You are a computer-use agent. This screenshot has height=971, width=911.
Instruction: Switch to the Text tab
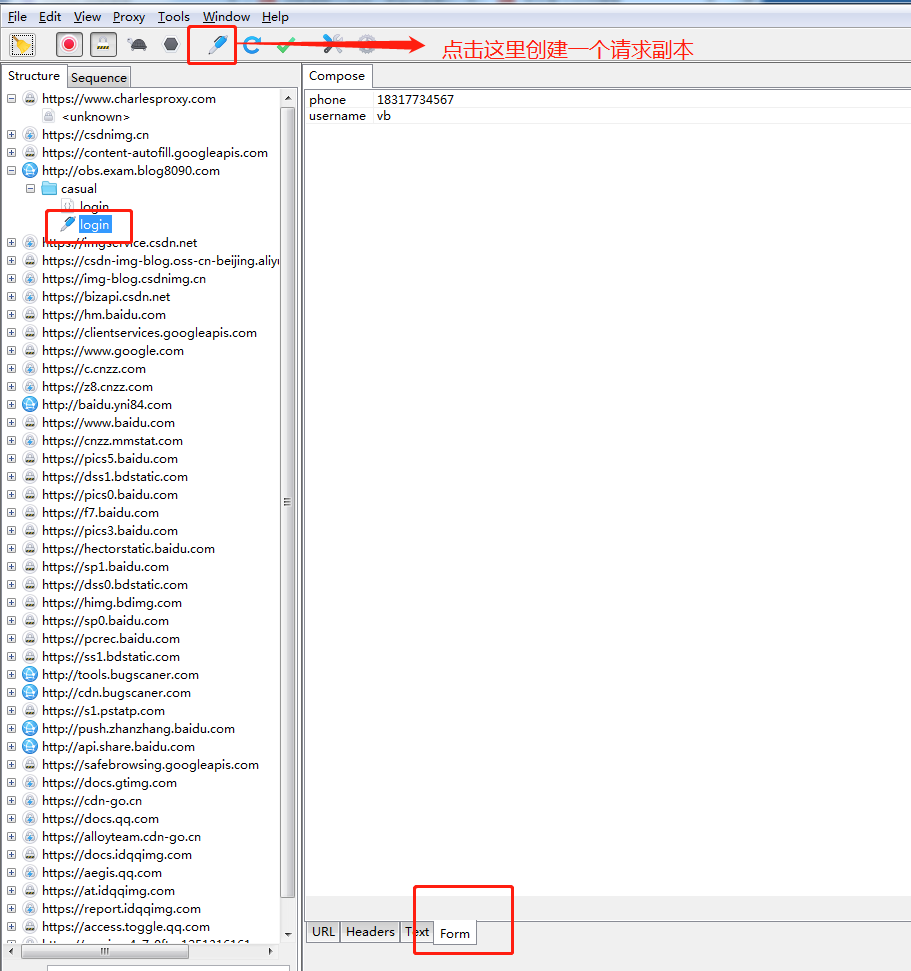click(417, 931)
